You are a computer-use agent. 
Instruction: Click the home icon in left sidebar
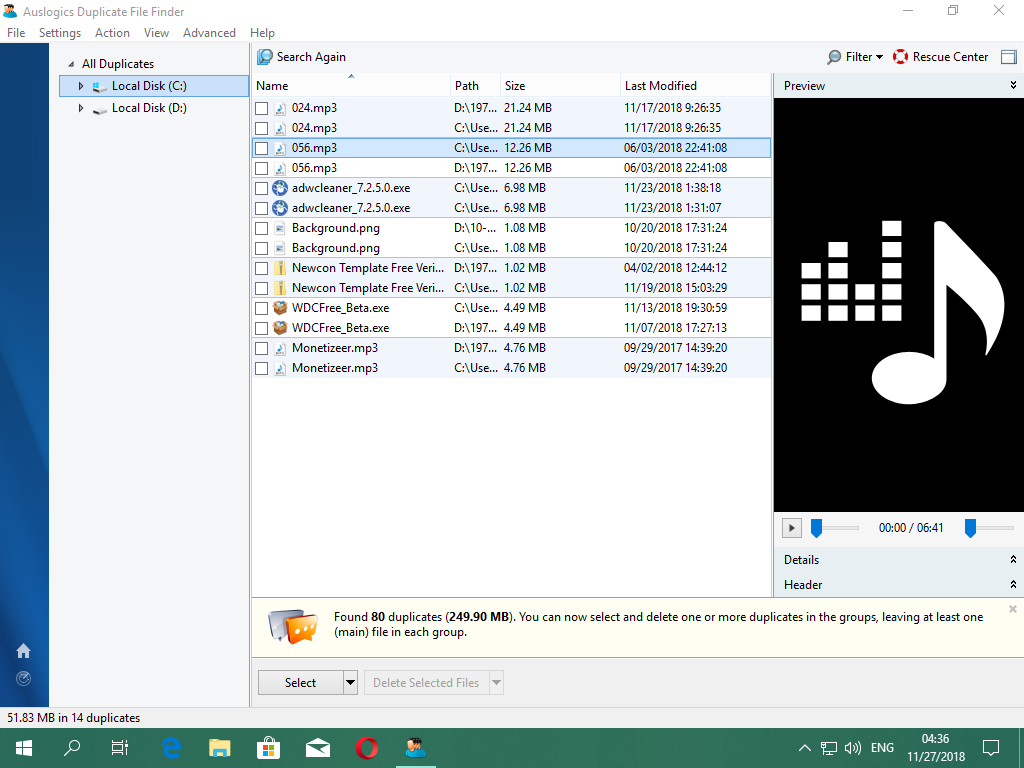[24, 651]
